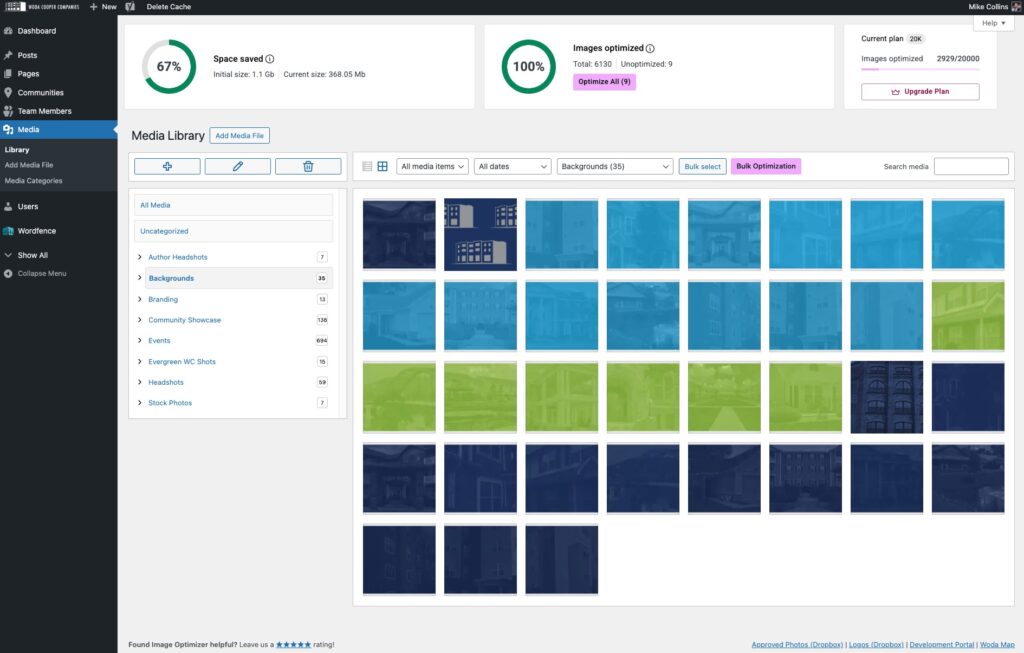Expand the Events folder arrow
The image size is (1024, 653).
coord(139,341)
